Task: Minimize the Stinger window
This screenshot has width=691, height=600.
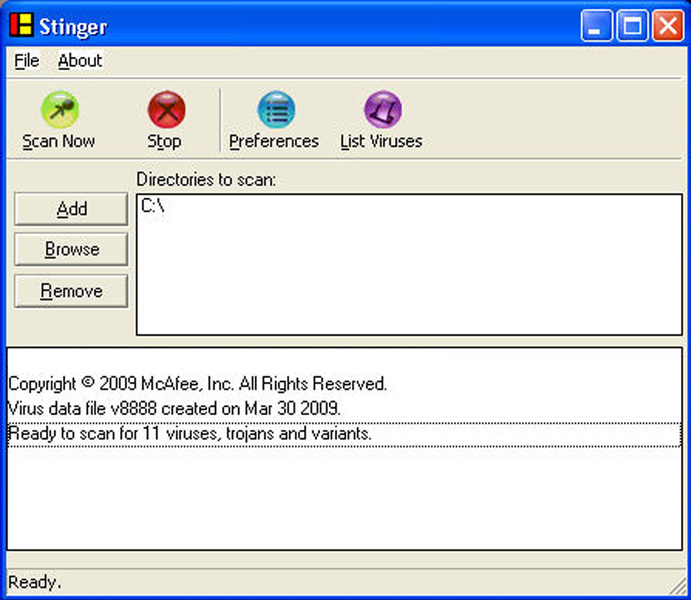Action: pos(596,26)
